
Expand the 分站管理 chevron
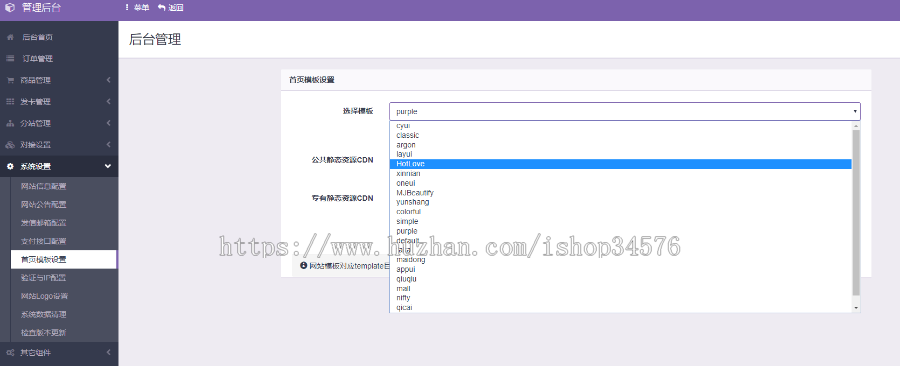point(108,123)
